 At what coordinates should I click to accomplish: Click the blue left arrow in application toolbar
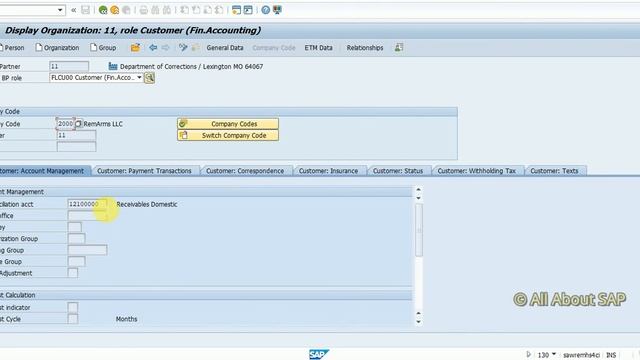(x=153, y=48)
